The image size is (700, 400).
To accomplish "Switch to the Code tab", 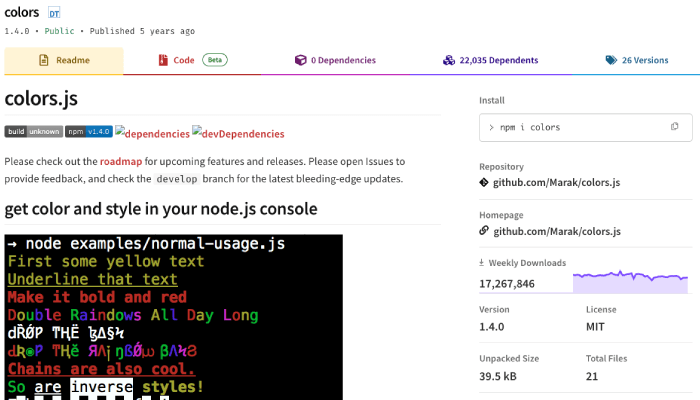I will tap(192, 60).
